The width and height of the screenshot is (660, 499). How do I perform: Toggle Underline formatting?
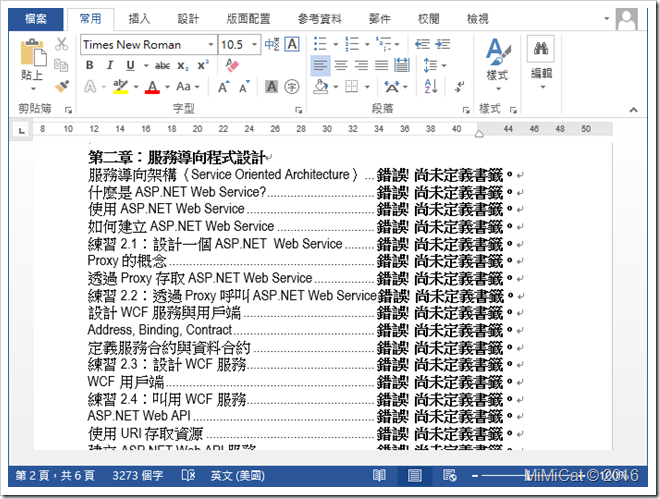[130, 65]
